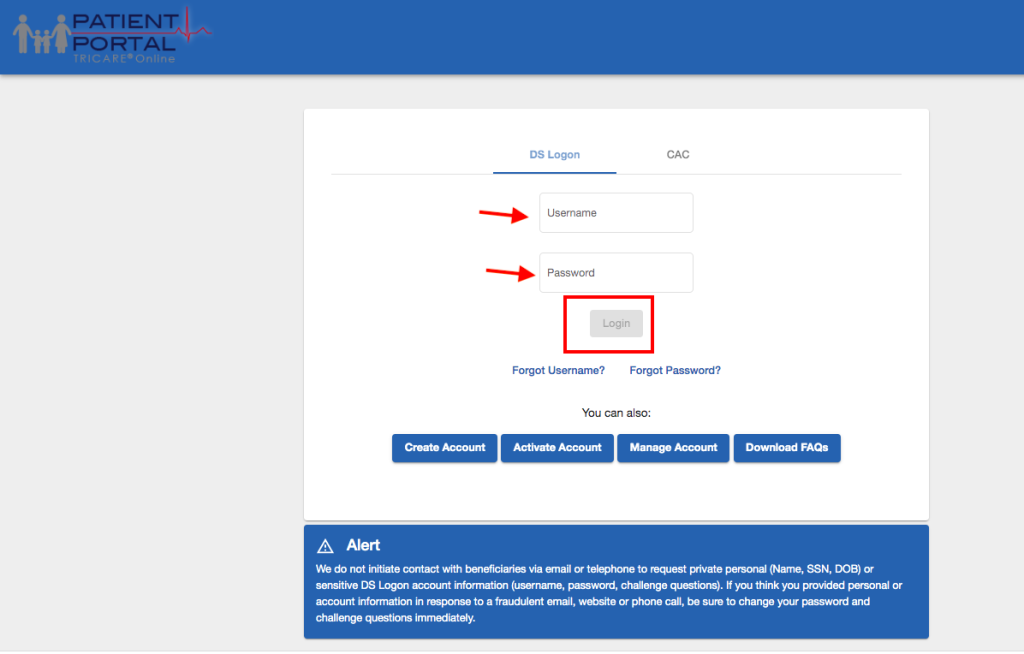This screenshot has height=654, width=1024.
Task: Switch to the CAC tab
Action: [677, 155]
